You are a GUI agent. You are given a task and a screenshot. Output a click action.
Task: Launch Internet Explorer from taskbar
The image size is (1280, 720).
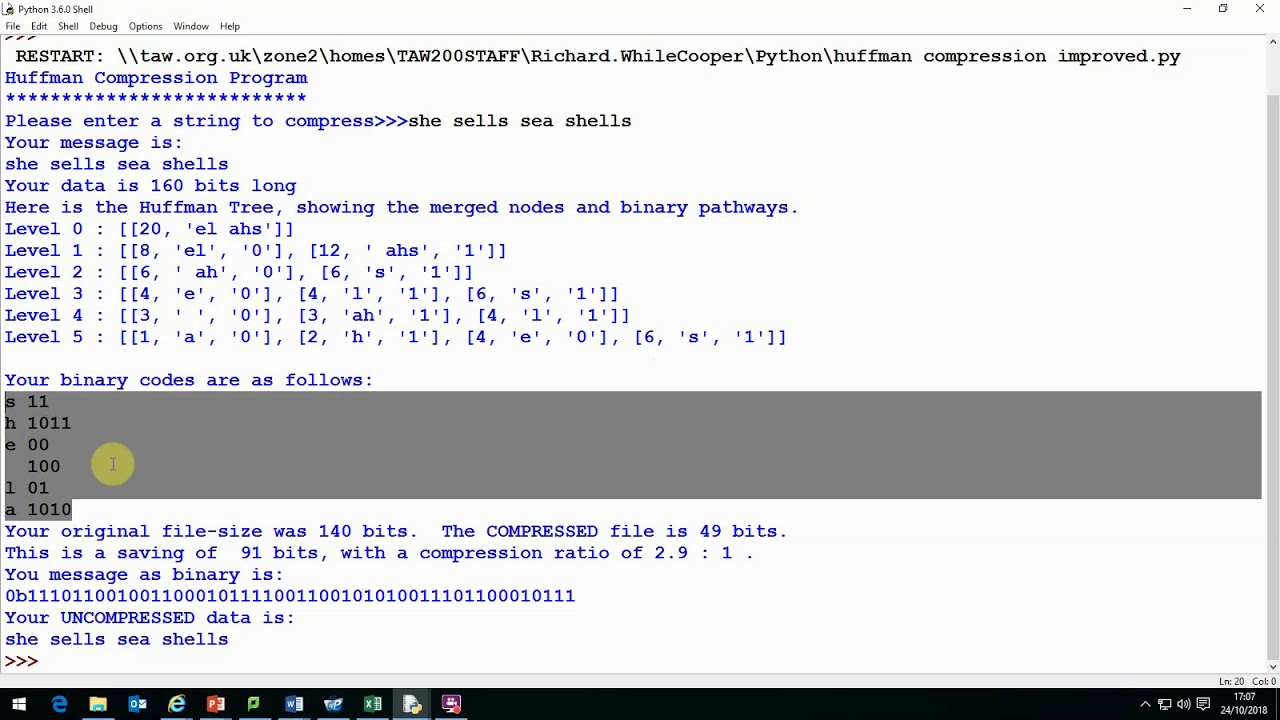[176, 704]
